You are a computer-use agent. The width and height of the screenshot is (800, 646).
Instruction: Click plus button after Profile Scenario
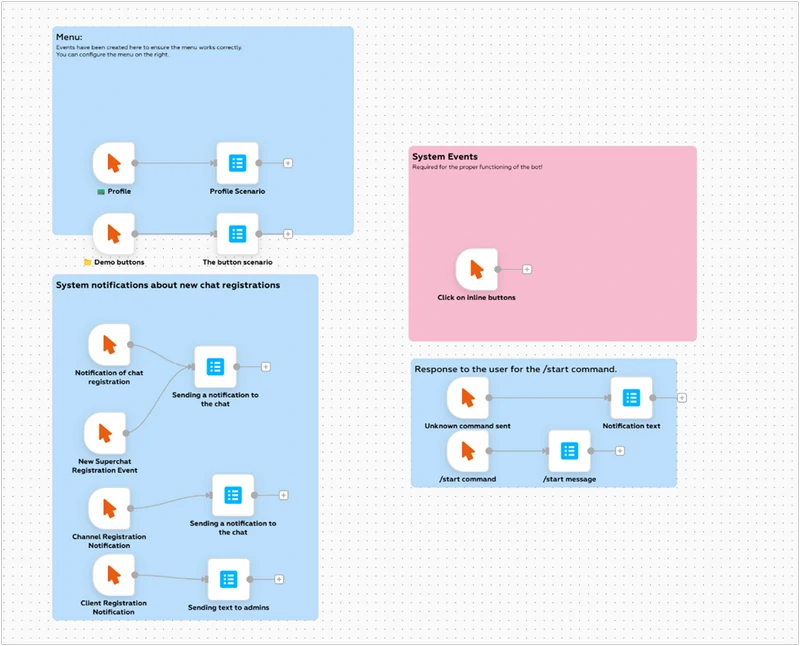(x=288, y=162)
